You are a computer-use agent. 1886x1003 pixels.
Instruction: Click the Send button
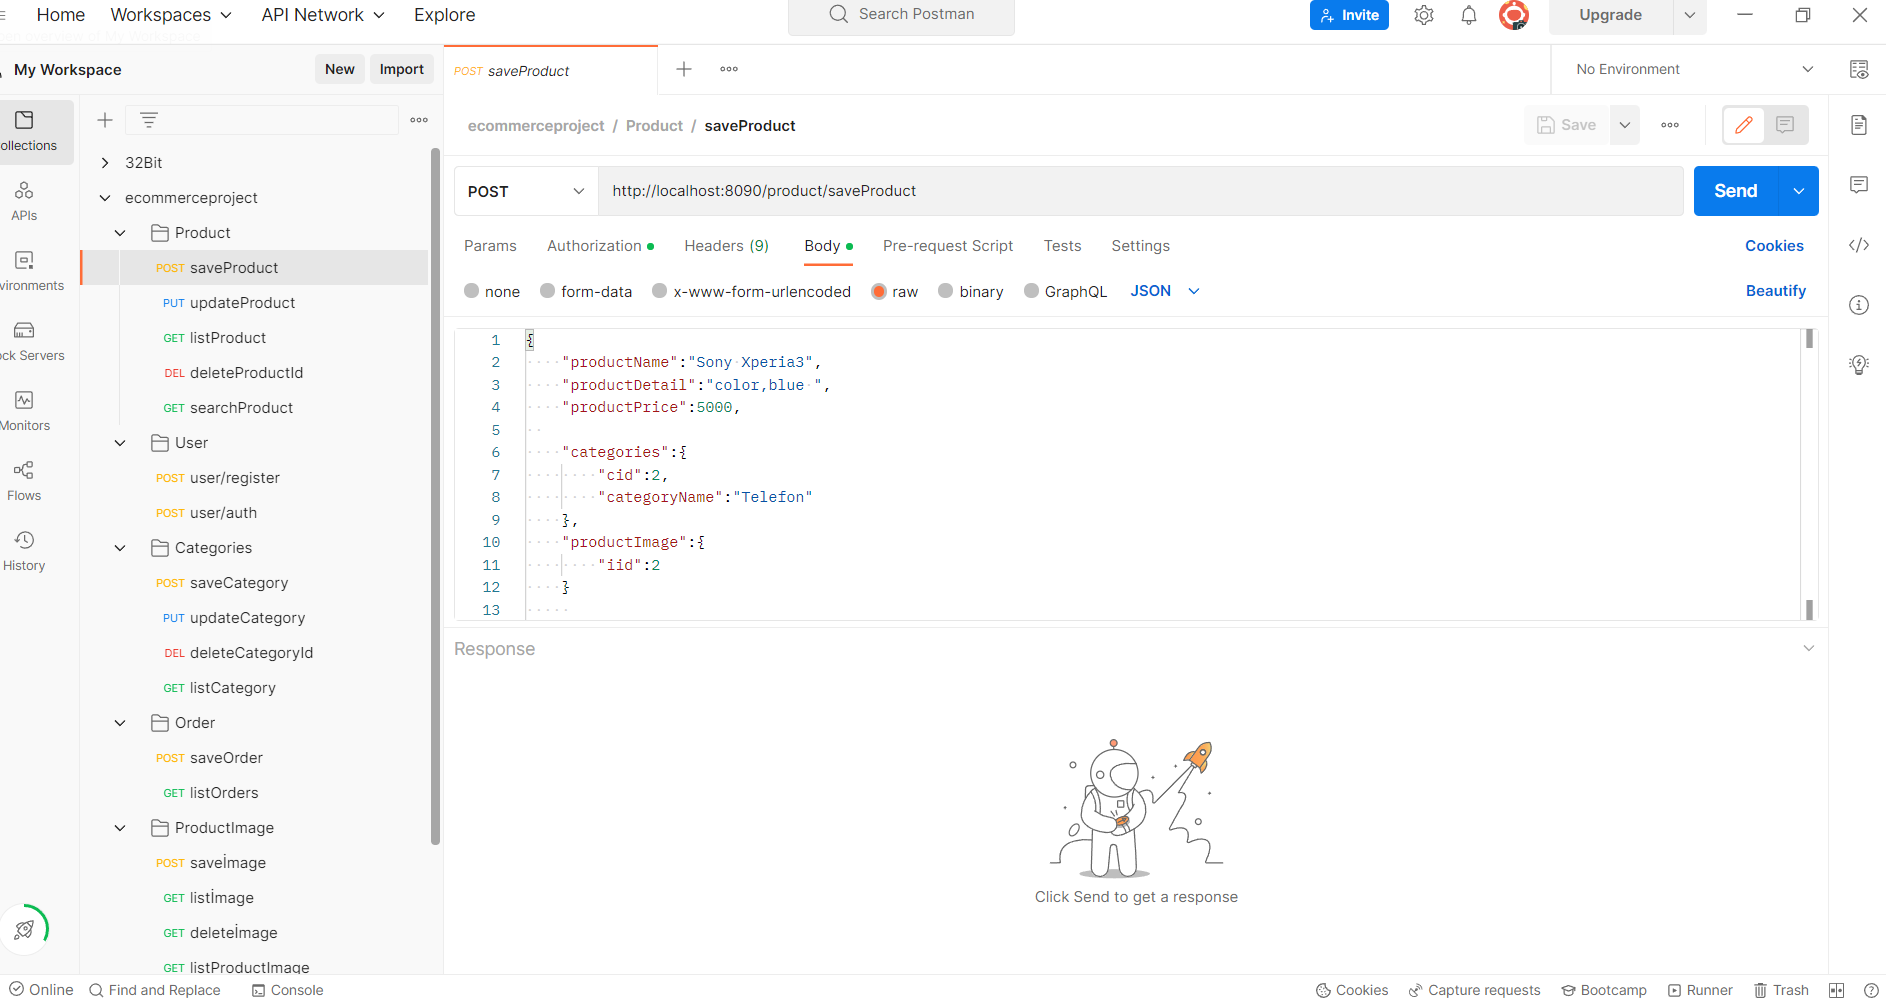point(1735,190)
